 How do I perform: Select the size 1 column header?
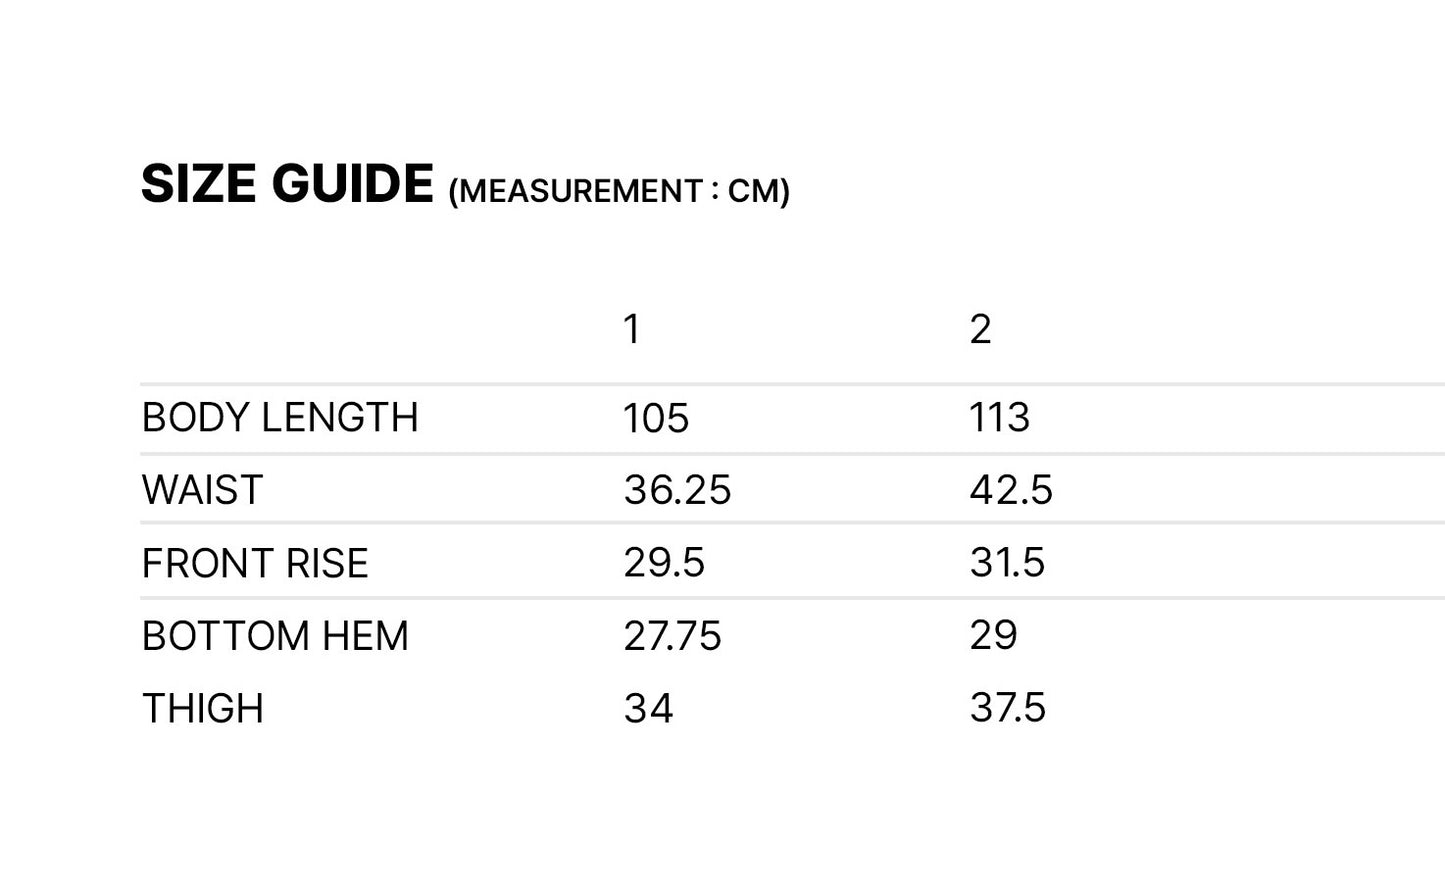pyautogui.click(x=631, y=329)
